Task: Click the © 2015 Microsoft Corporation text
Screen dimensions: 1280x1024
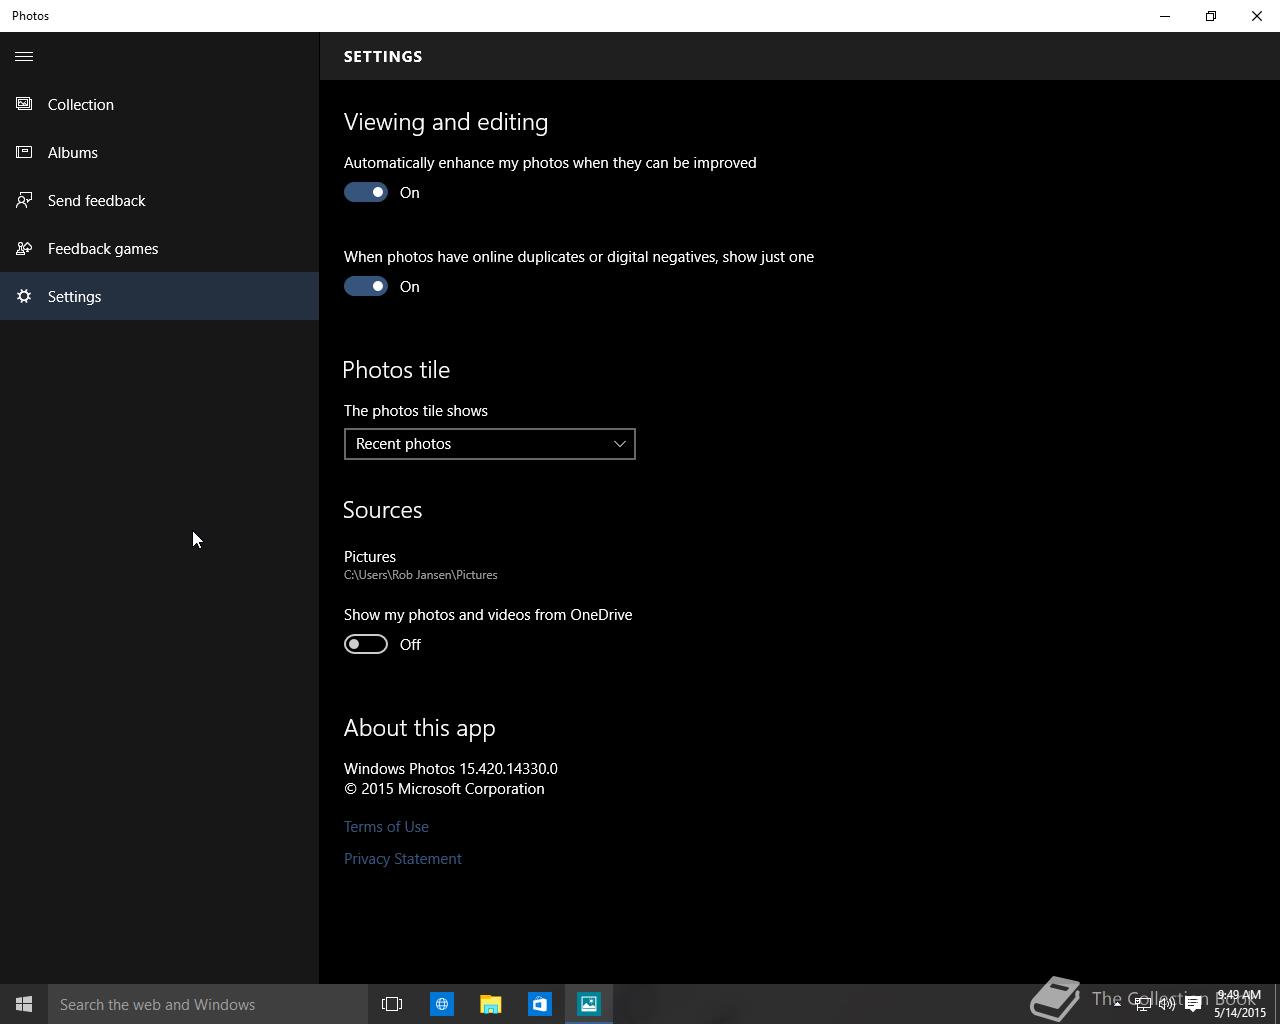Action: click(x=444, y=789)
